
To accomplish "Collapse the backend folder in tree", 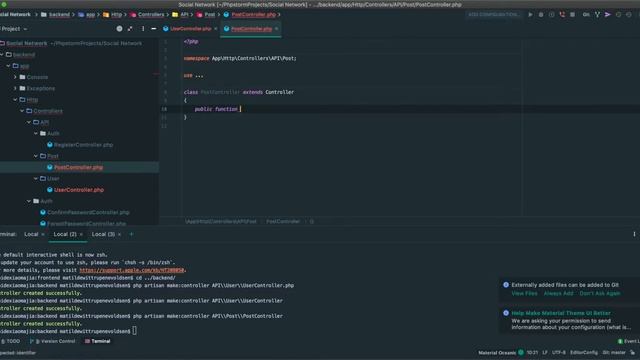I will pos(2,54).
